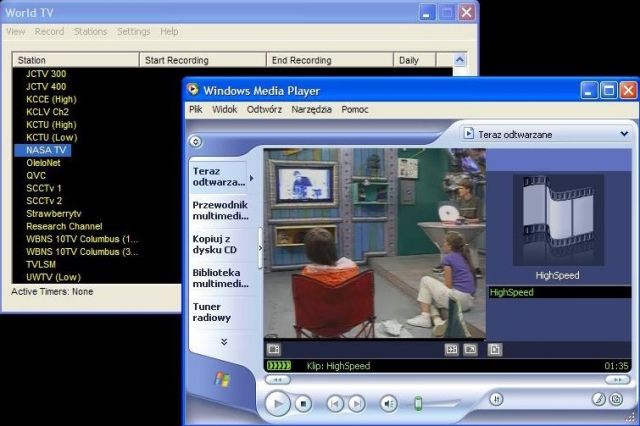The height and width of the screenshot is (426, 640).
Task: Select the Research Channel station
Action: click(64, 226)
